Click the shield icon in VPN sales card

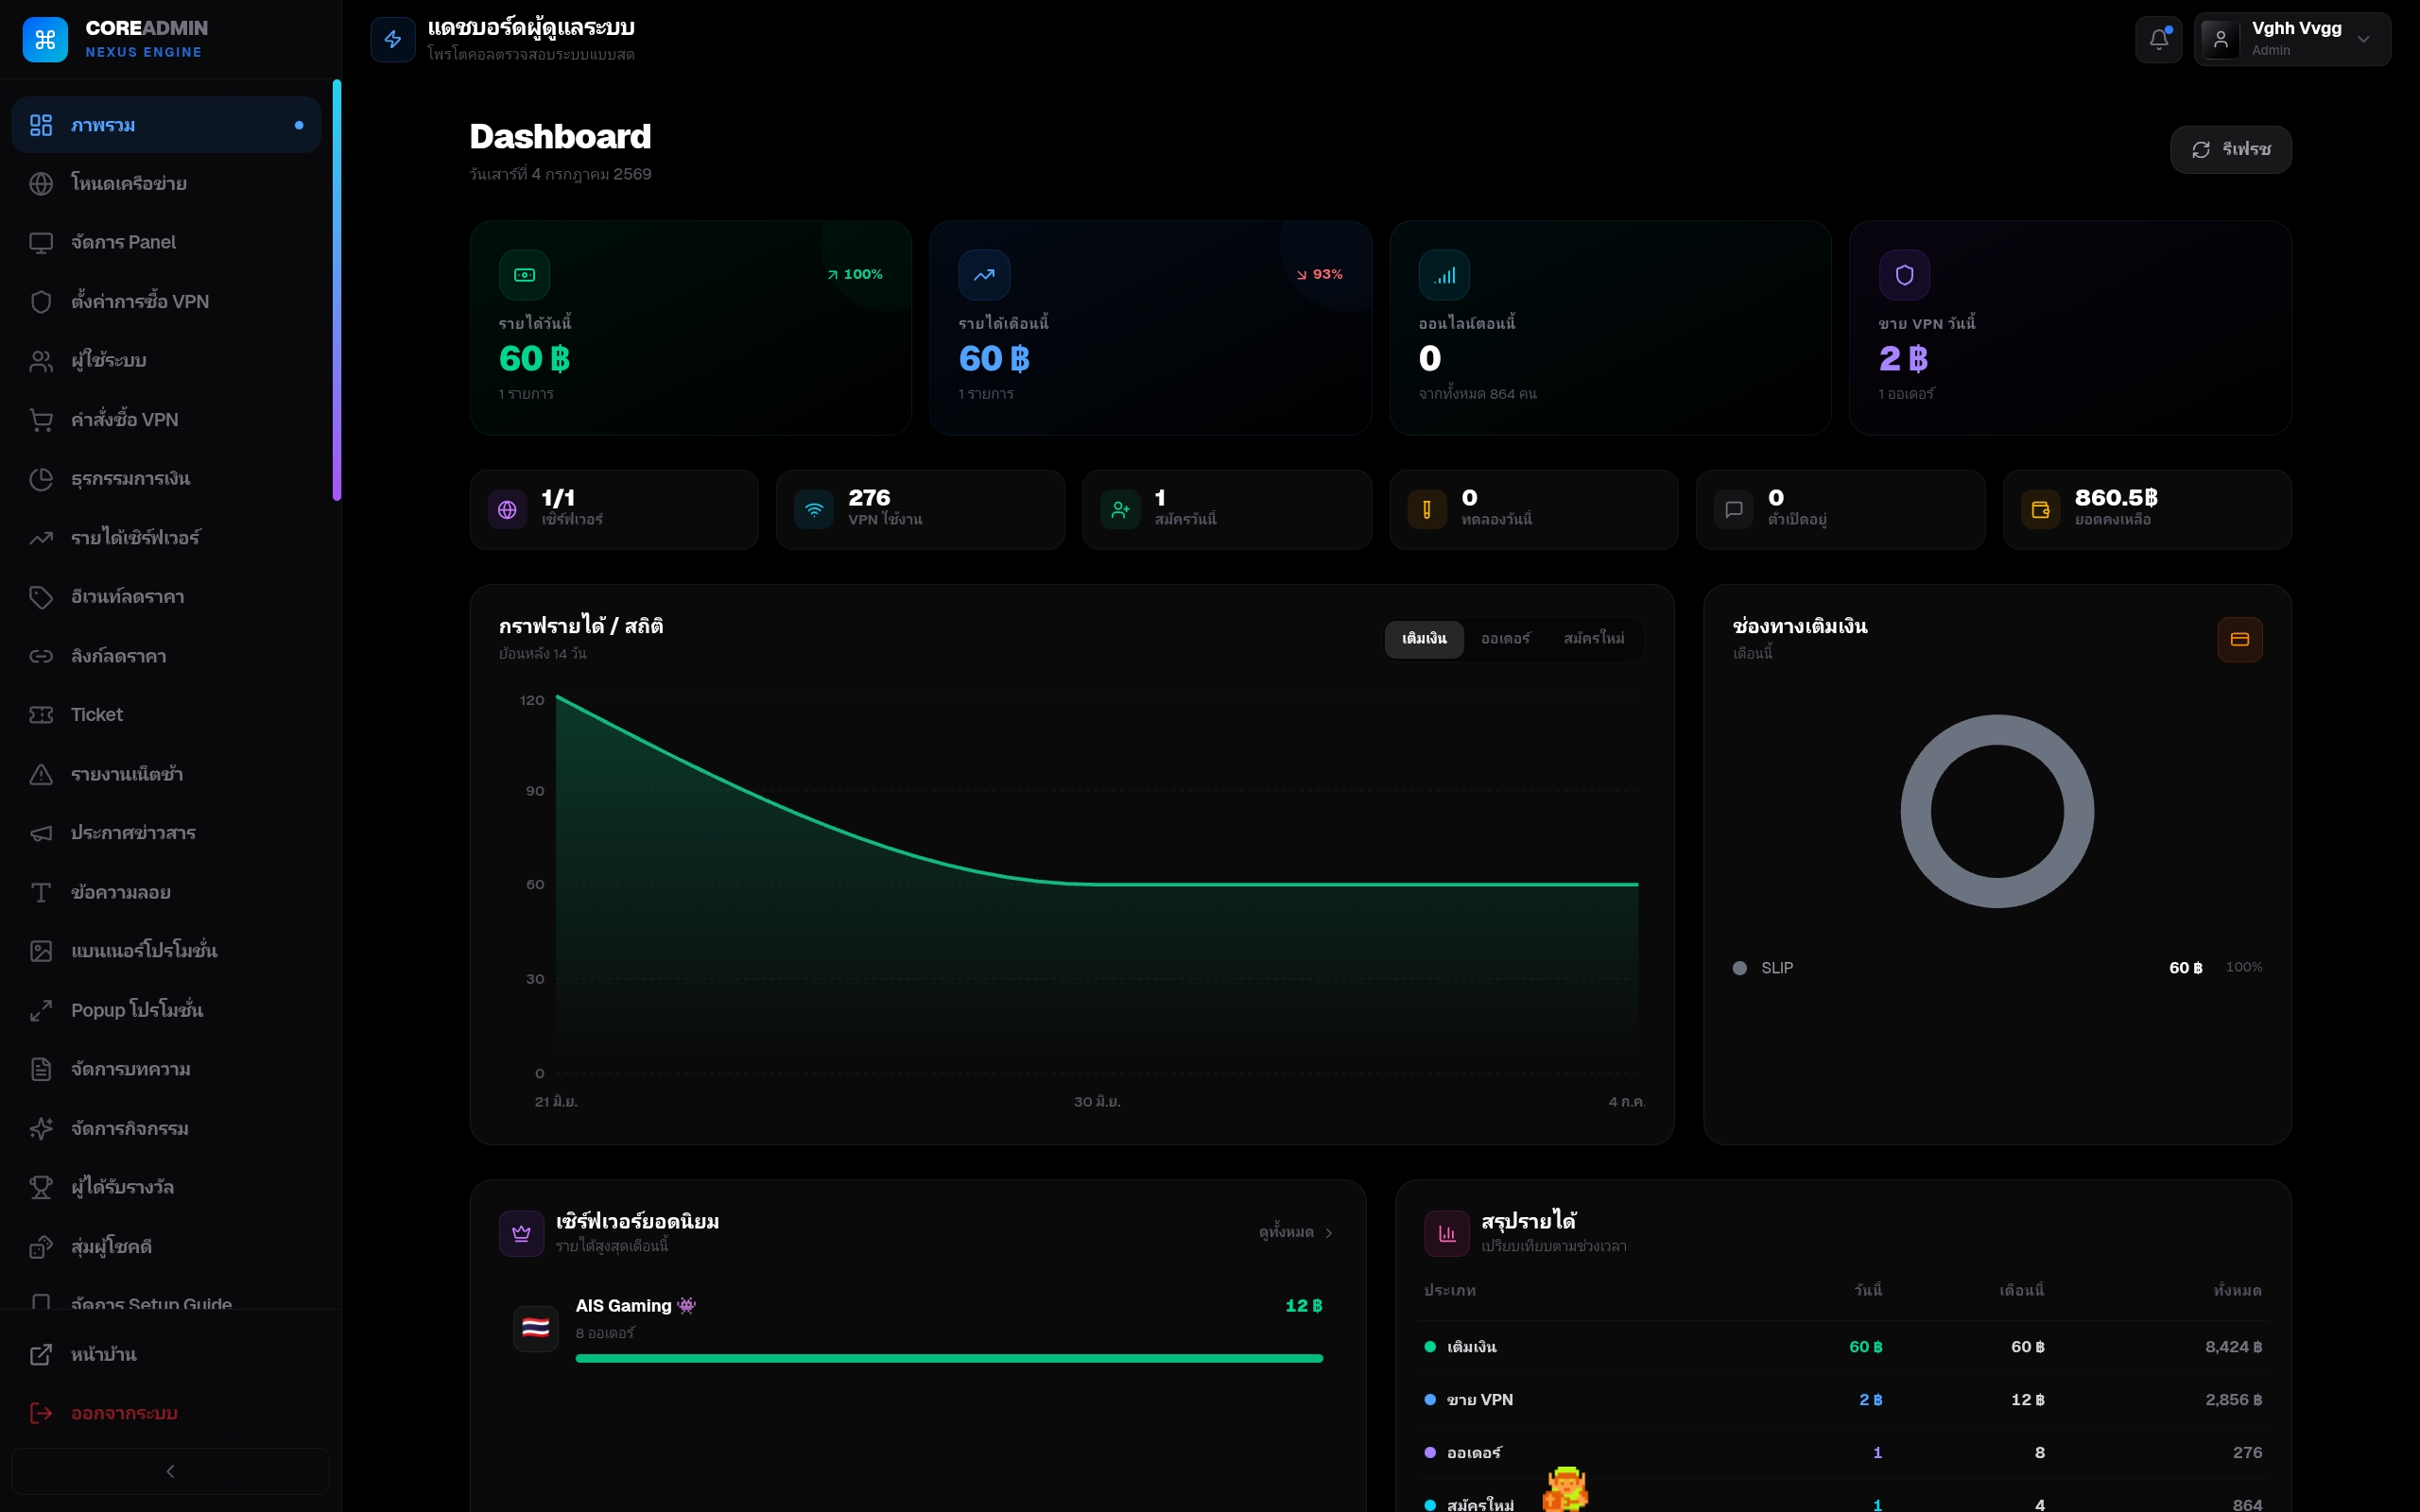pos(1904,275)
